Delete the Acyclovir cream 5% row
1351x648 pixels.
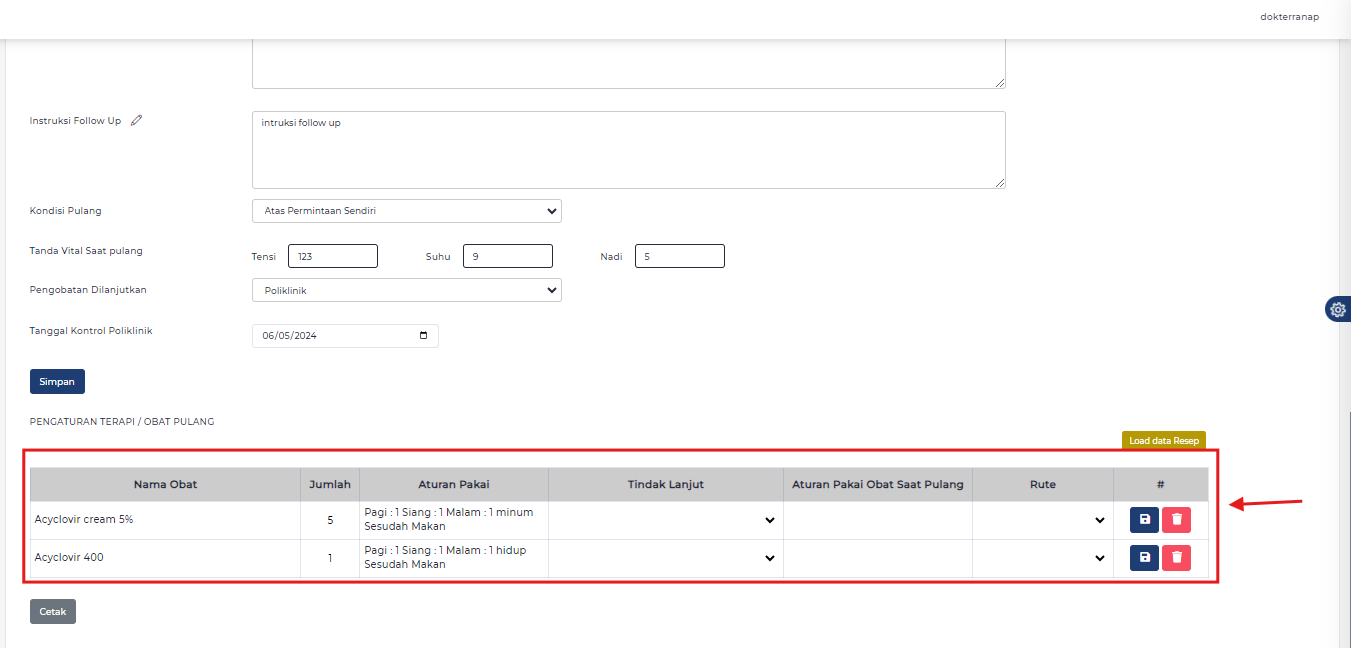1176,520
